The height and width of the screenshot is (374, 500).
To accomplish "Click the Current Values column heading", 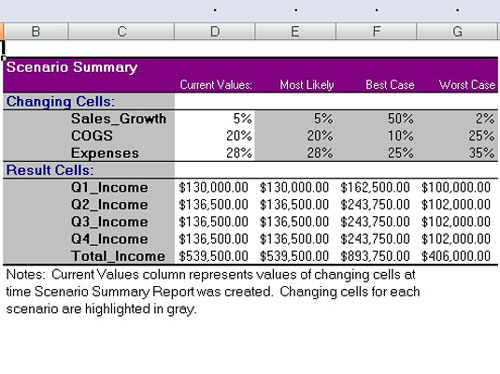I will coord(216,85).
